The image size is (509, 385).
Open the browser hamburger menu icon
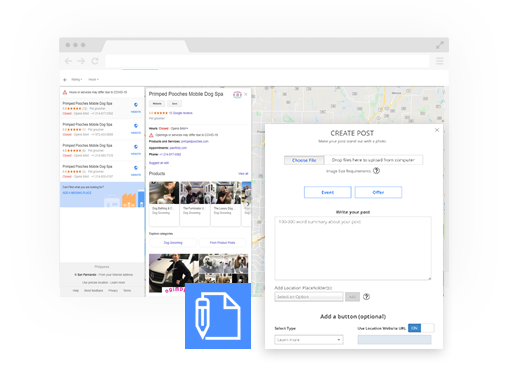click(440, 61)
